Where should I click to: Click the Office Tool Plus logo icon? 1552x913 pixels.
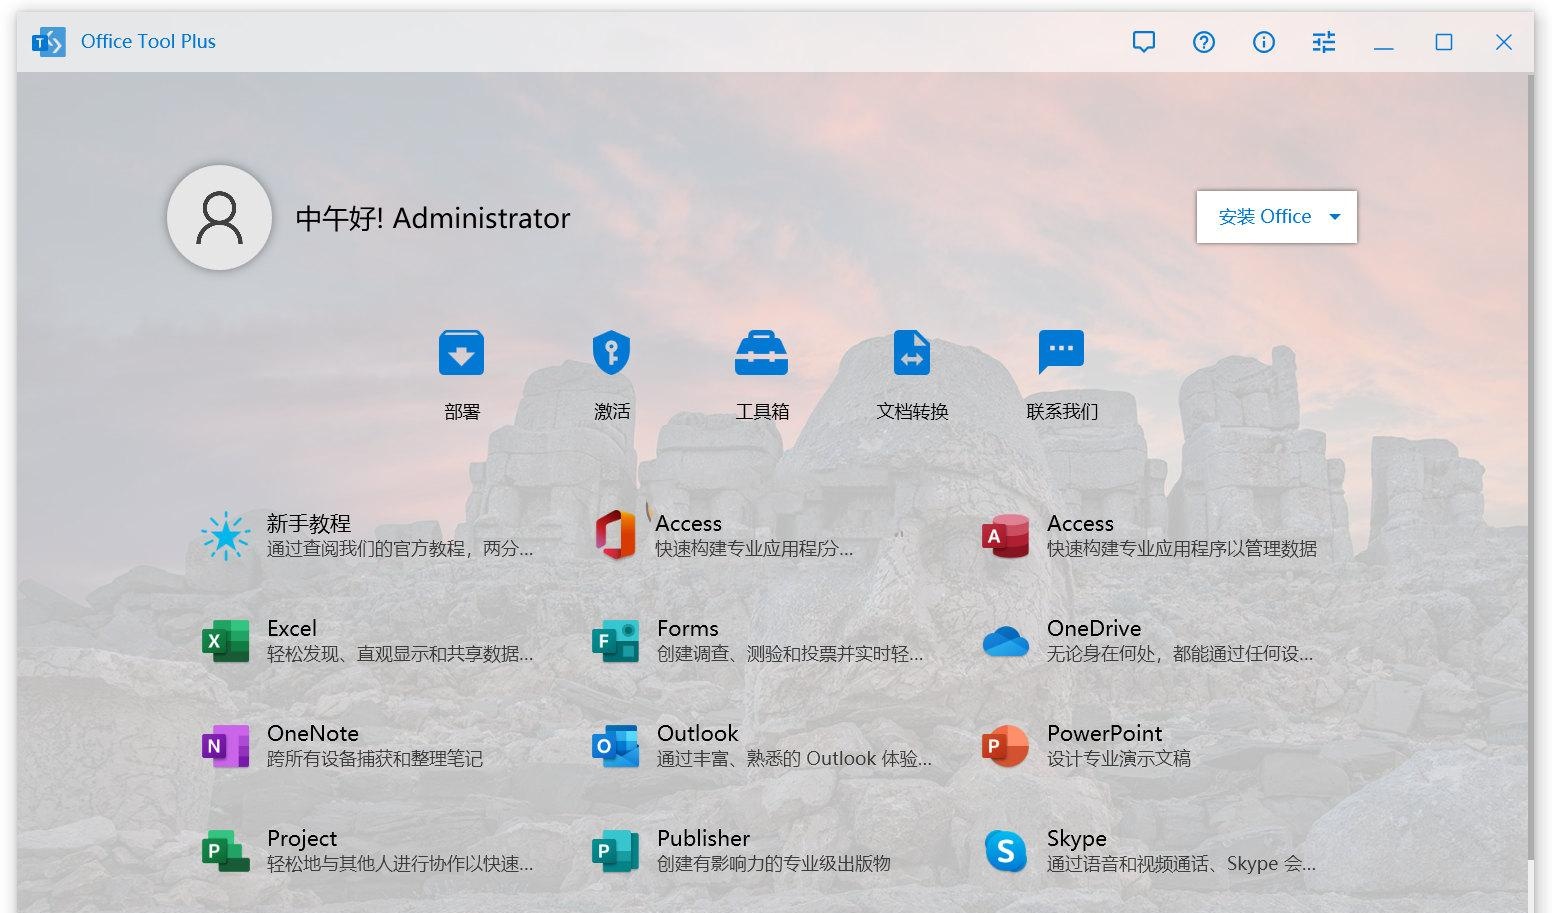49,42
